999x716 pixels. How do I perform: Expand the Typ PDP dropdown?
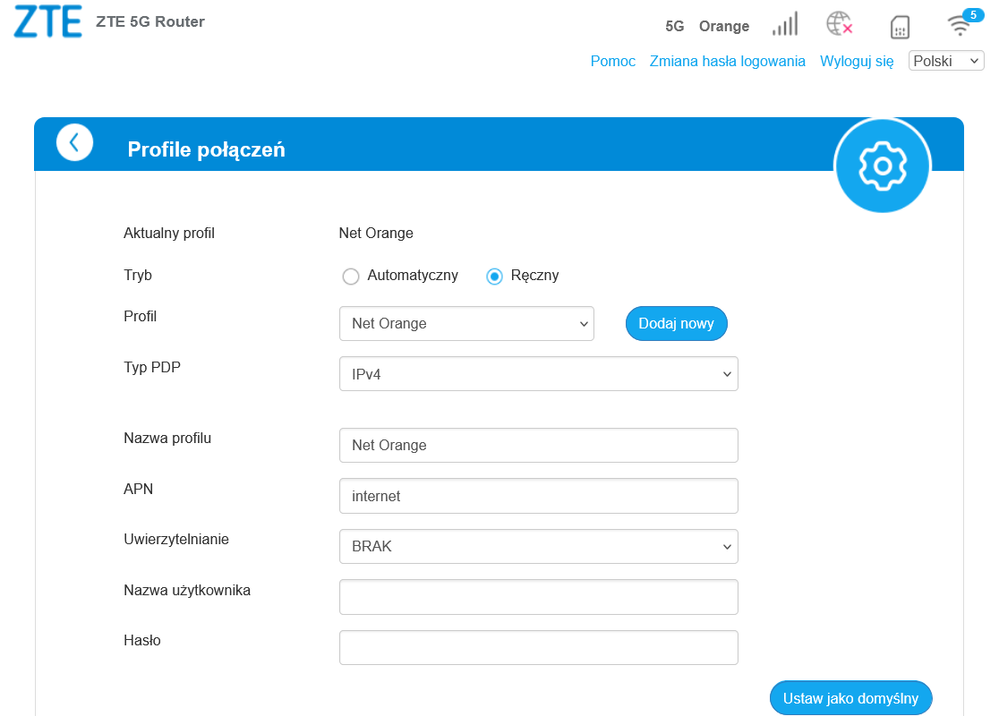(x=538, y=373)
